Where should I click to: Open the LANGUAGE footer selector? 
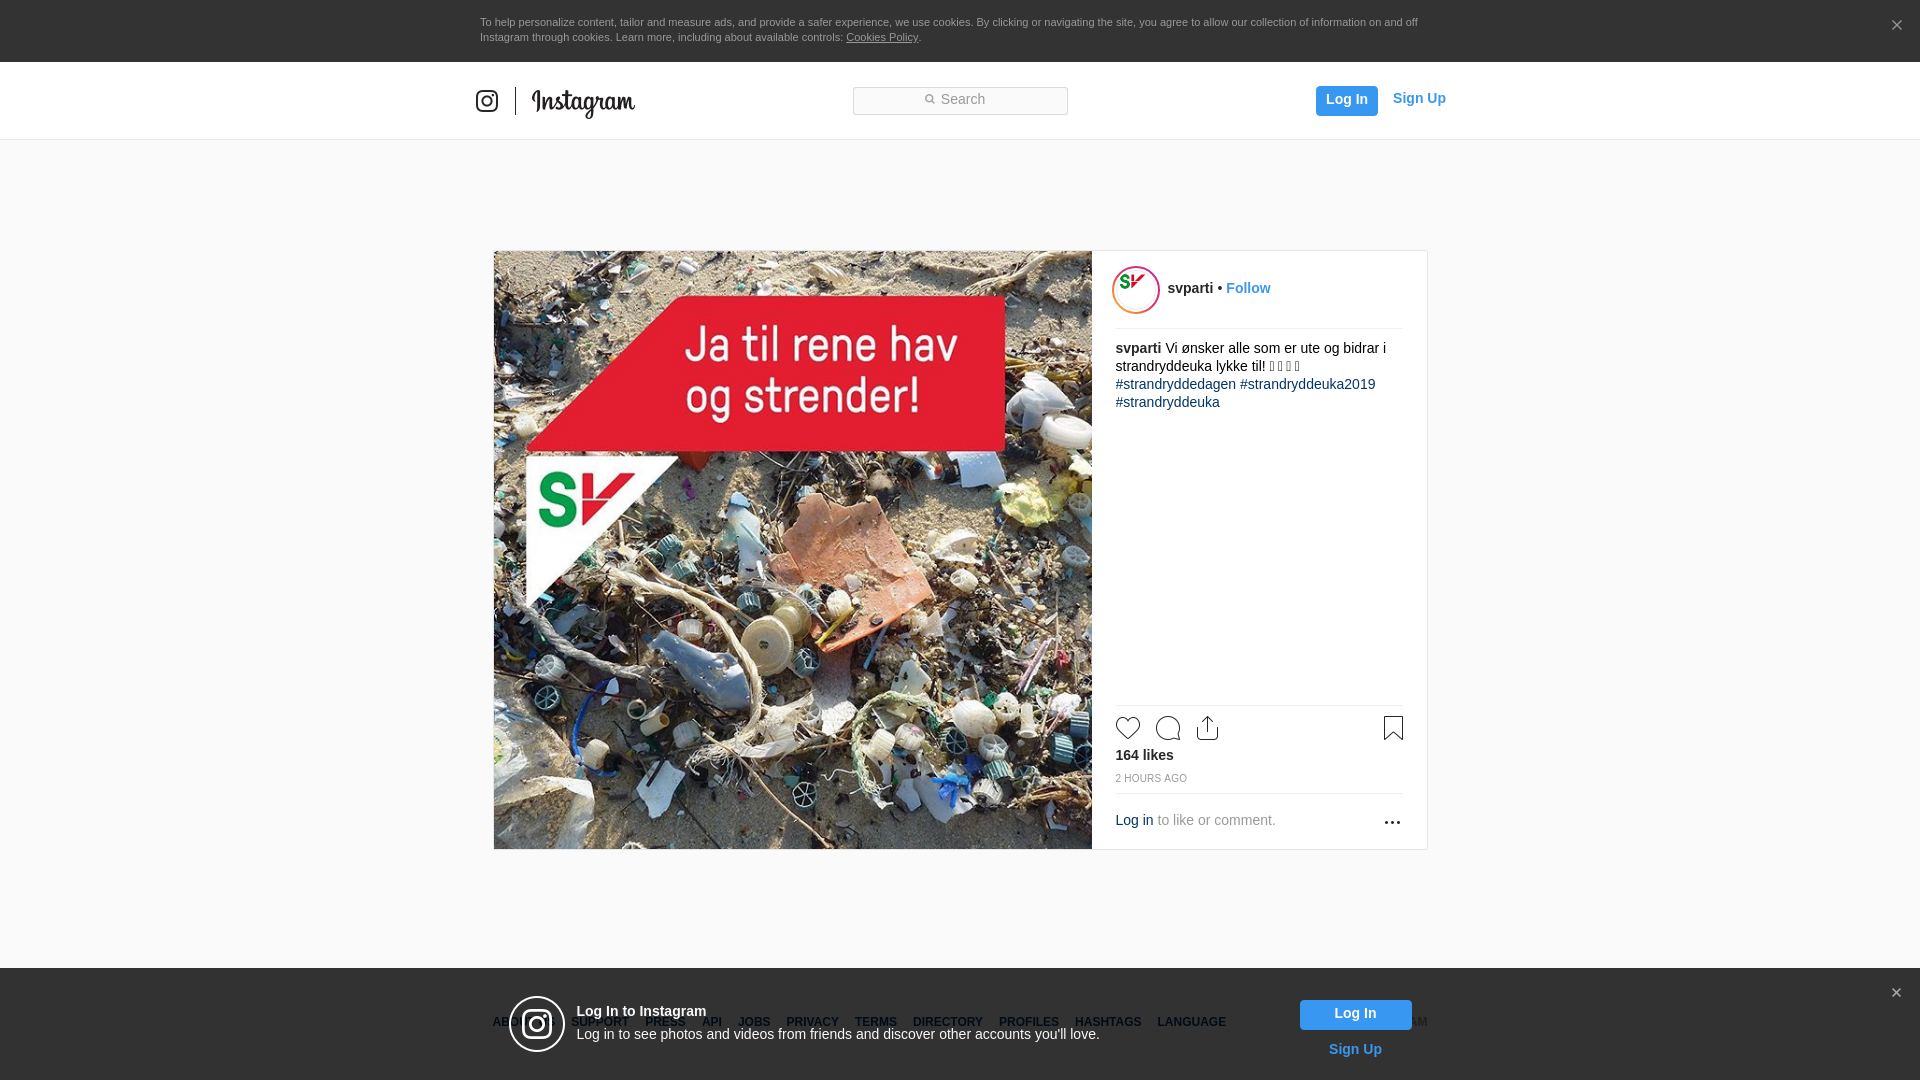point(1191,1022)
